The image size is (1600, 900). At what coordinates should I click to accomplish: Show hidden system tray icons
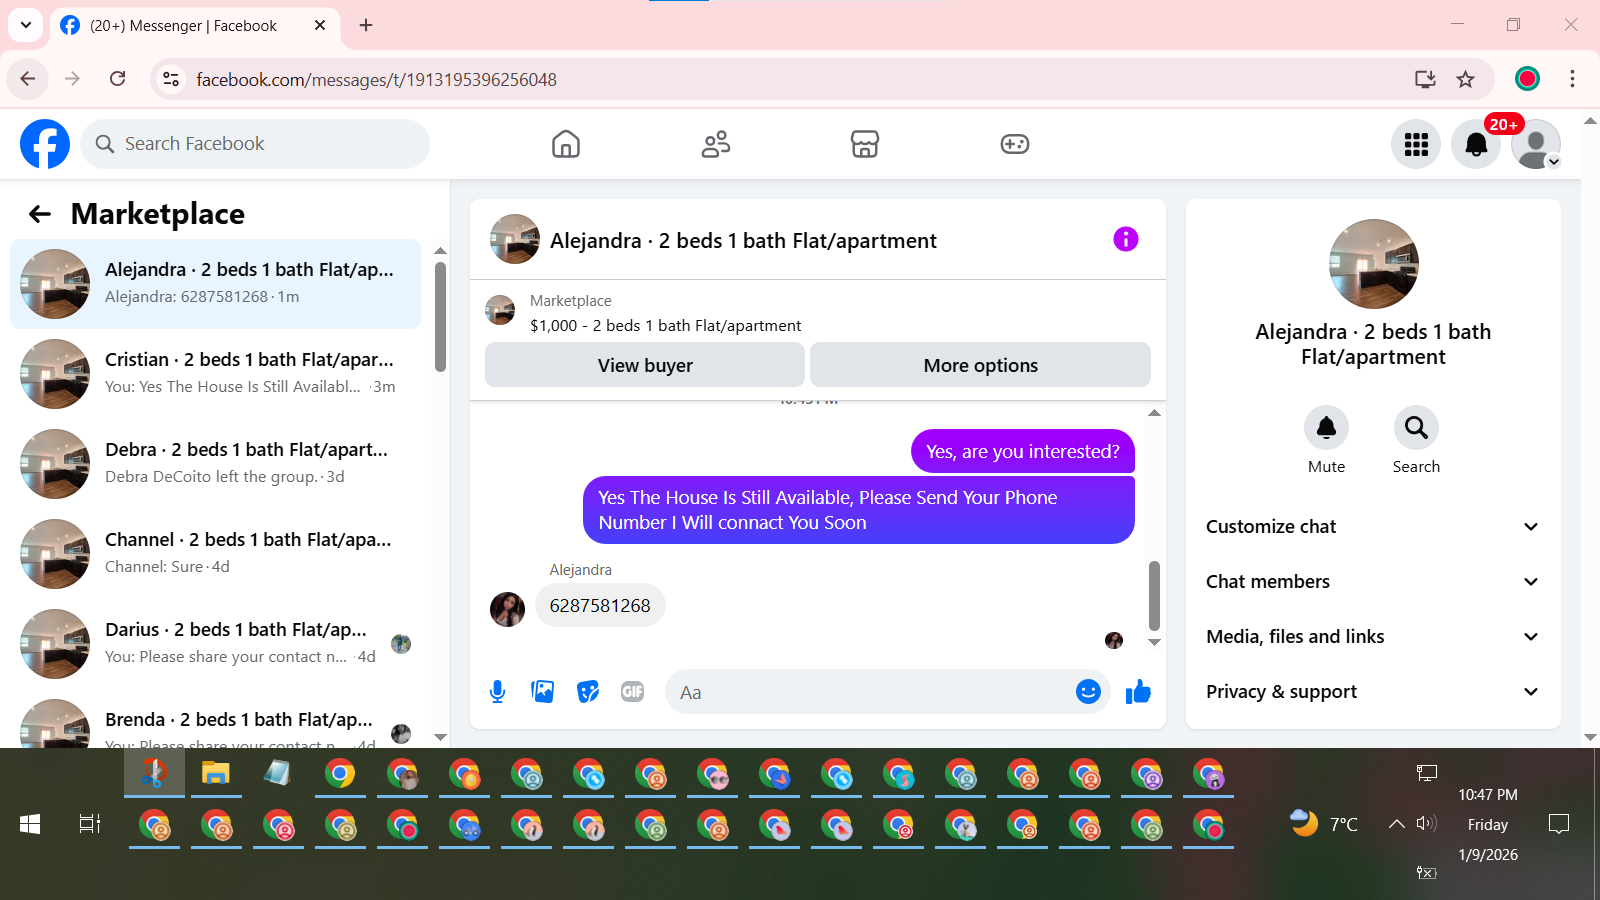pos(1396,824)
